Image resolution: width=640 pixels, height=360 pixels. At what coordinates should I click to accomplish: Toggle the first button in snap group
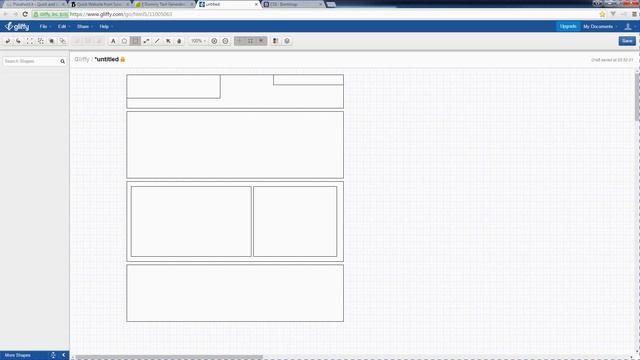click(x=240, y=41)
